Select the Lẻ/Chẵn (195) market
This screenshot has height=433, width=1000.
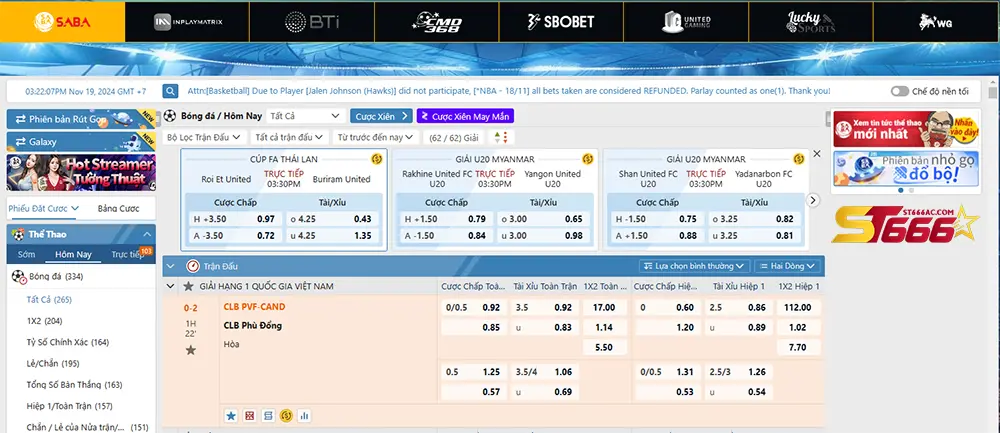pyautogui.click(x=53, y=363)
